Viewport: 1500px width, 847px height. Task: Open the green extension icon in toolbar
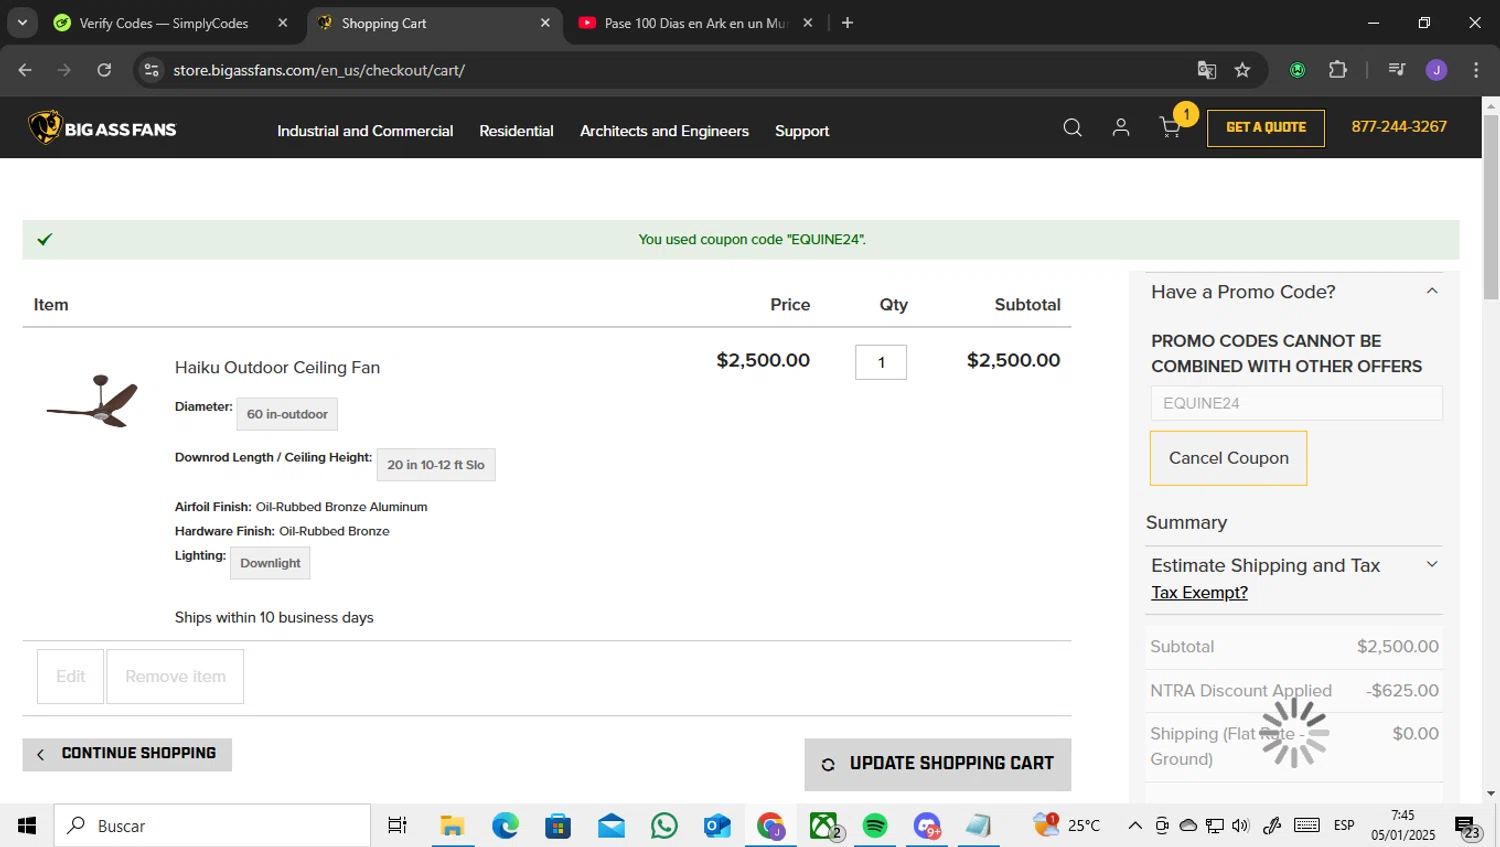tap(1297, 70)
